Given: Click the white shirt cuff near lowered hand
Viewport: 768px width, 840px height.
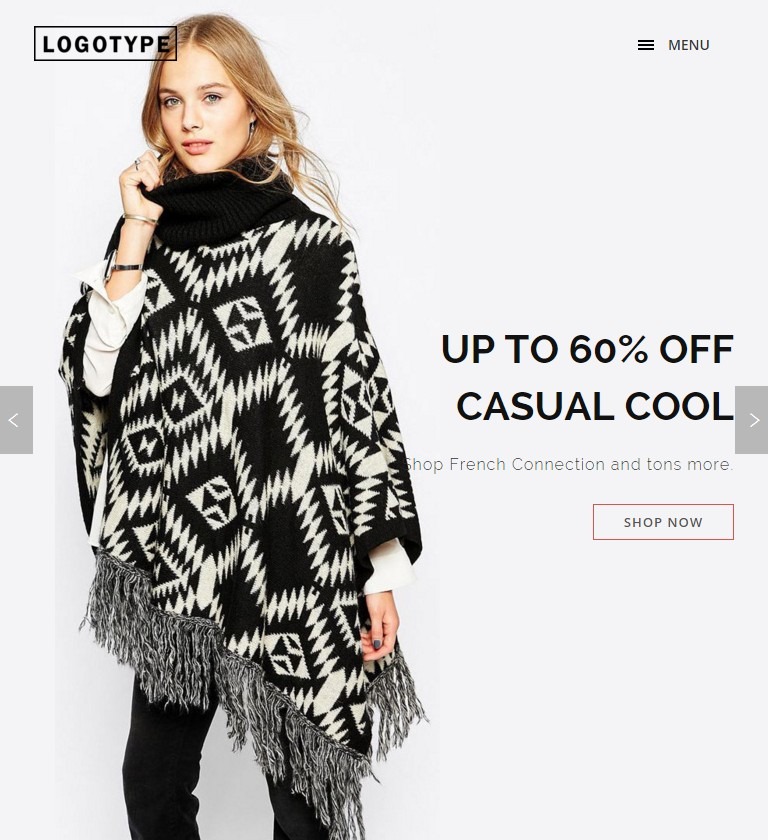Looking at the screenshot, I should pyautogui.click(x=390, y=571).
